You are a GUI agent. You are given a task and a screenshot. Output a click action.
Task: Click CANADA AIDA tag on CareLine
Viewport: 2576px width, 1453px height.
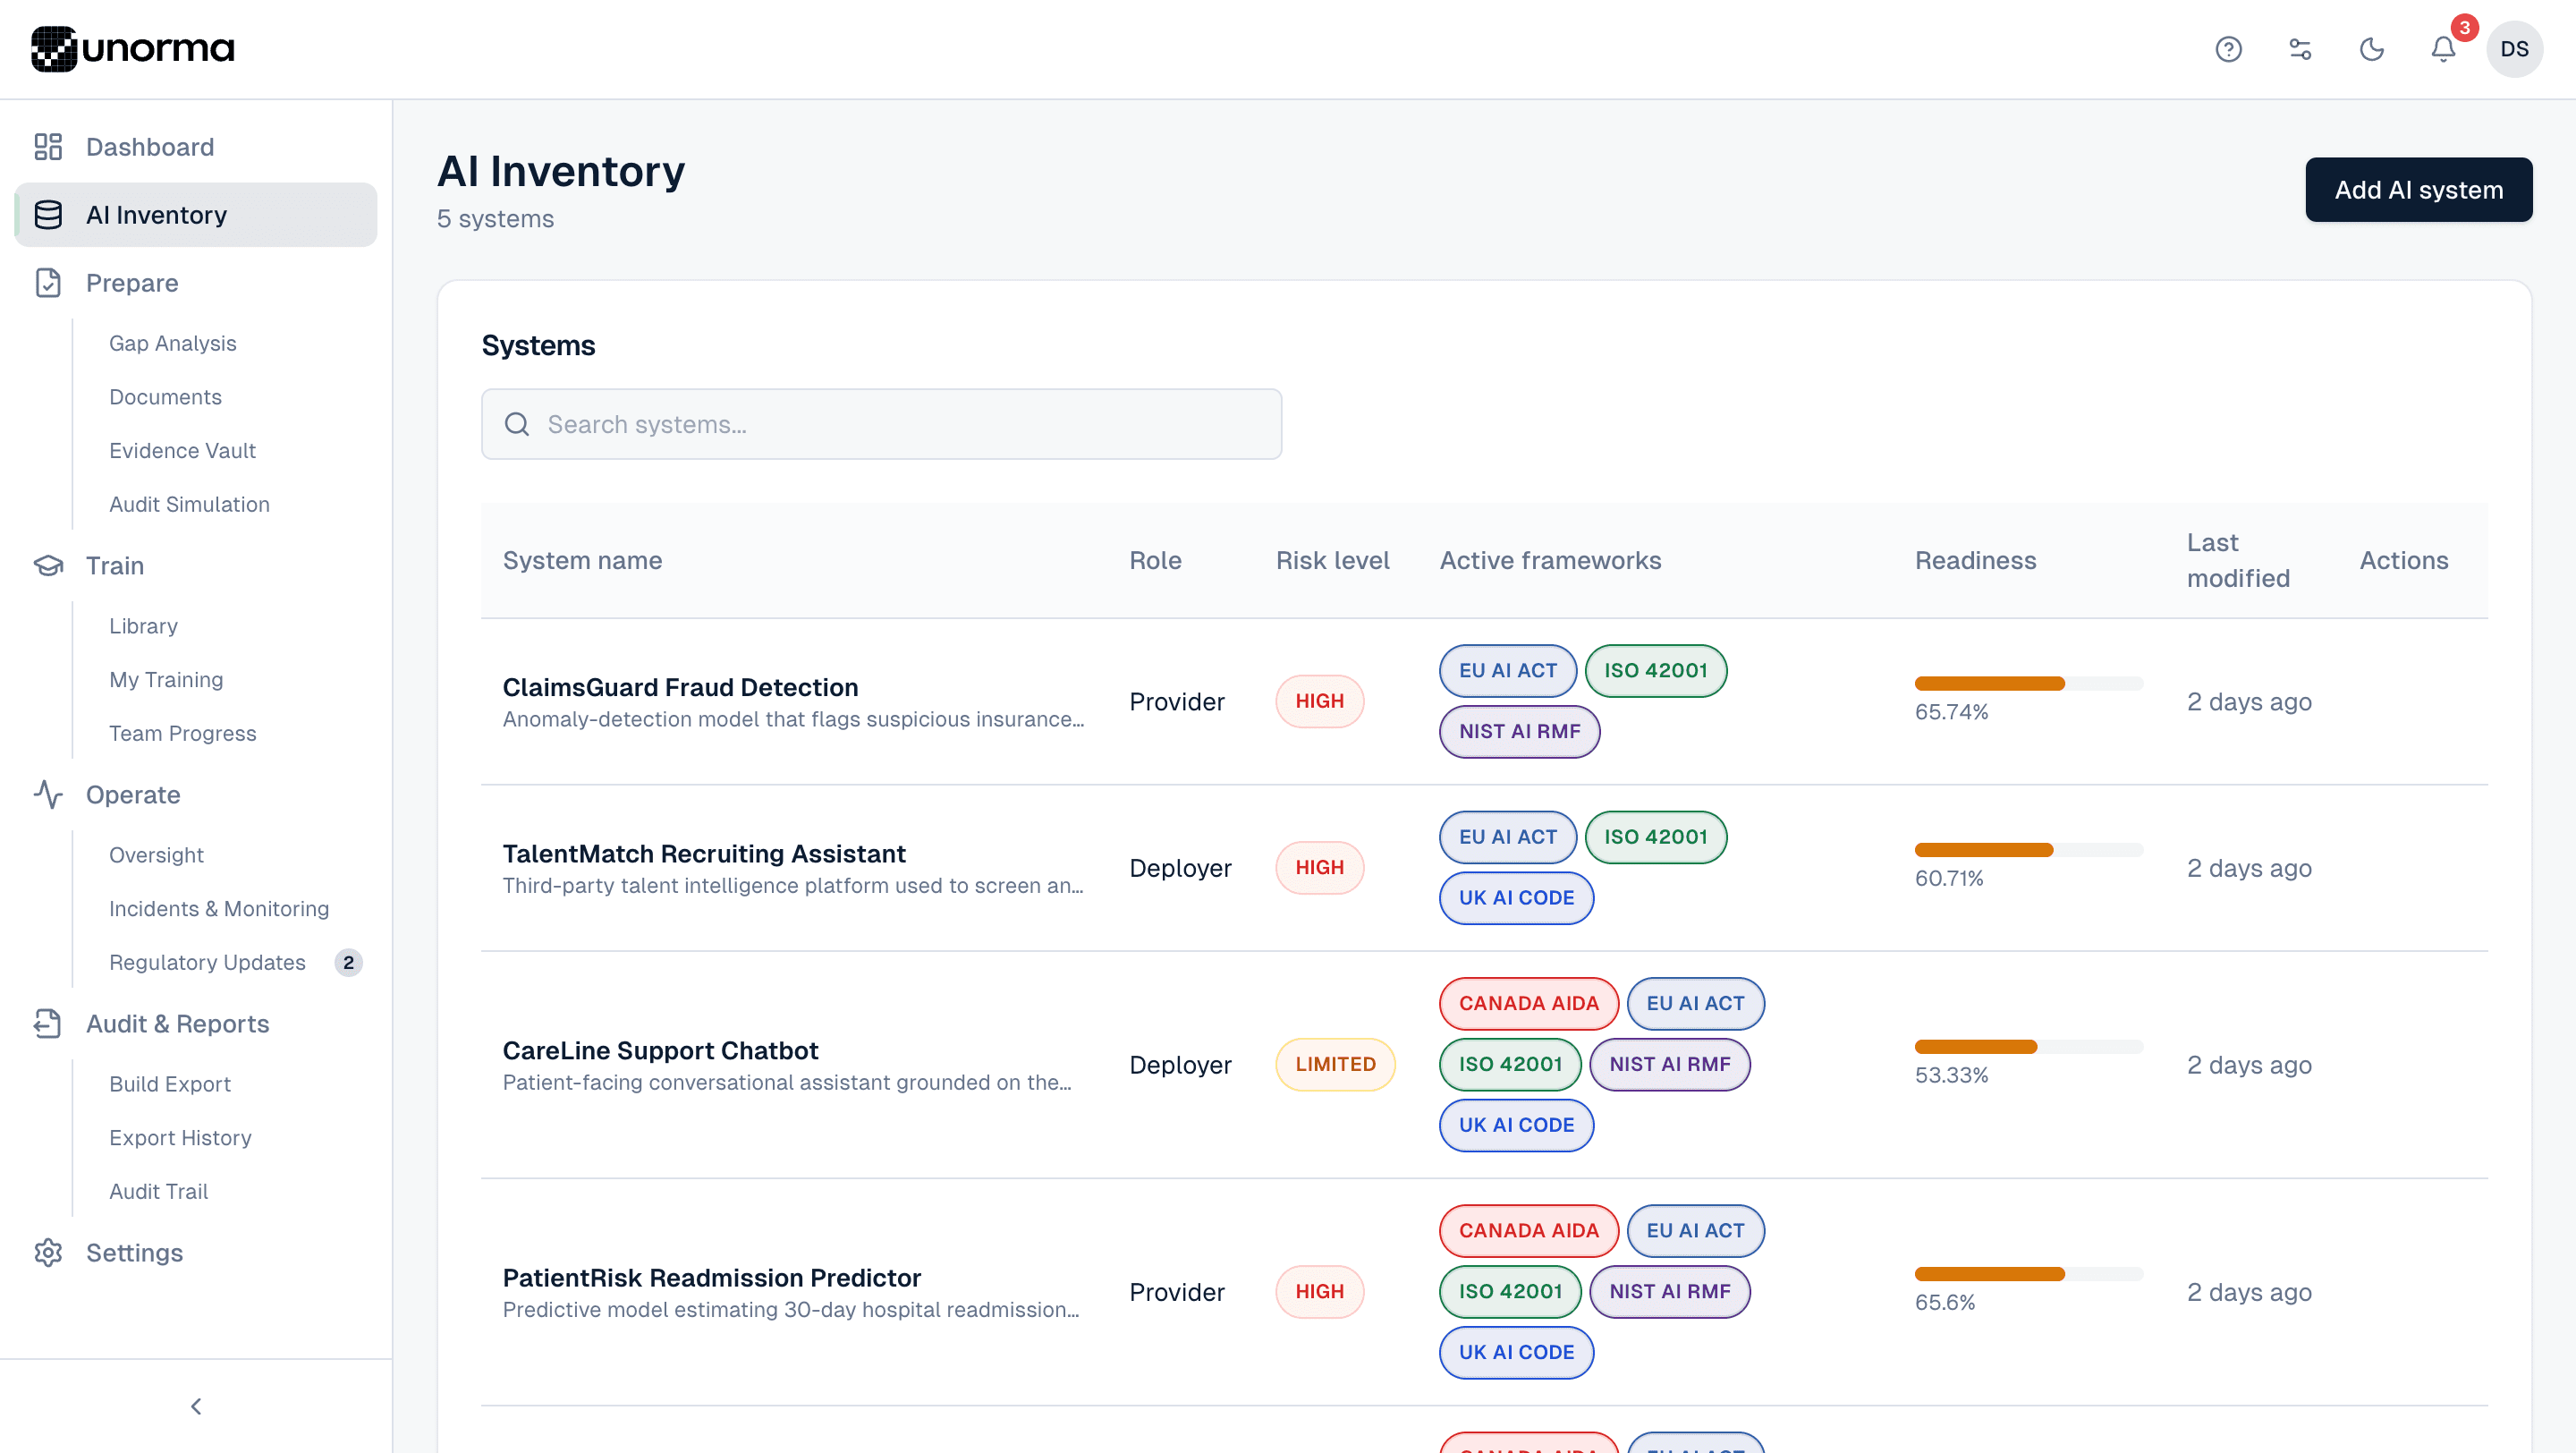(x=1528, y=1004)
